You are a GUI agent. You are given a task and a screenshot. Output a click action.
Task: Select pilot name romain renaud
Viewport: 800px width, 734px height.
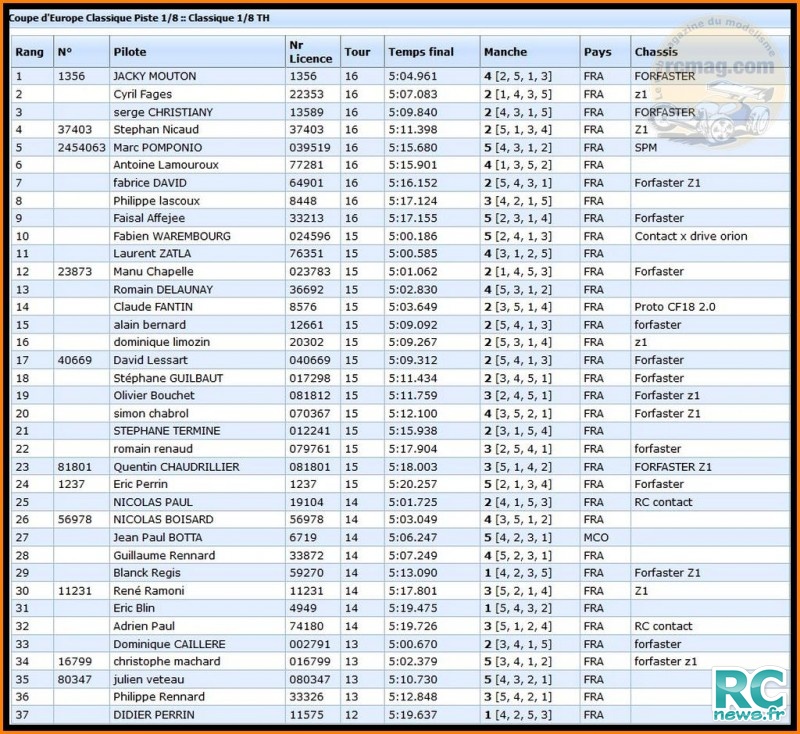[153, 449]
